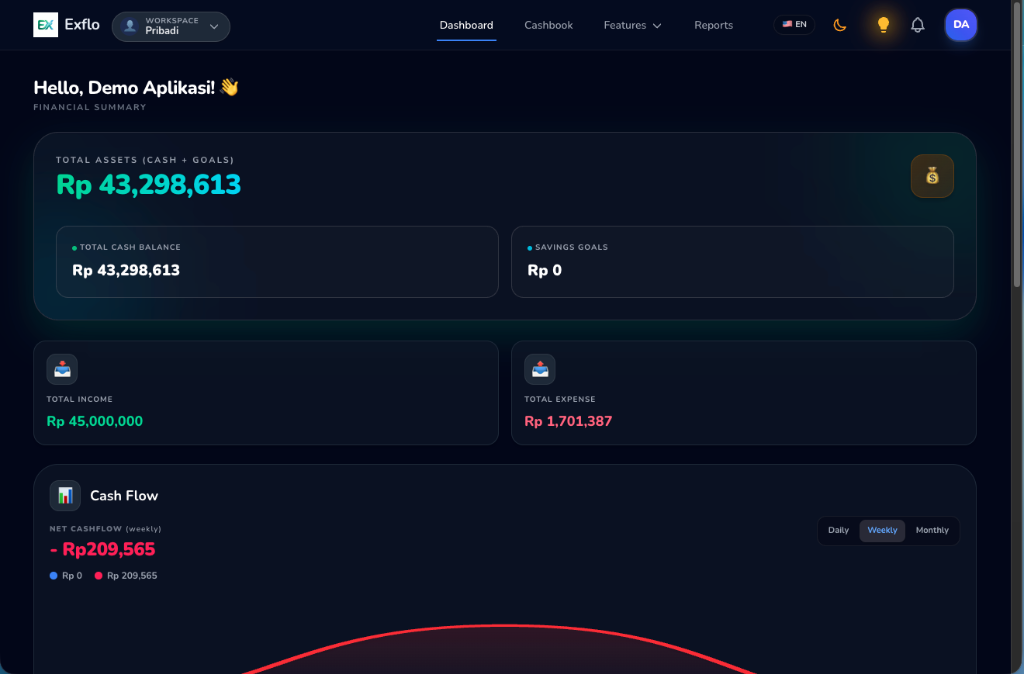
Task: Open the EN language selector
Action: coord(794,25)
